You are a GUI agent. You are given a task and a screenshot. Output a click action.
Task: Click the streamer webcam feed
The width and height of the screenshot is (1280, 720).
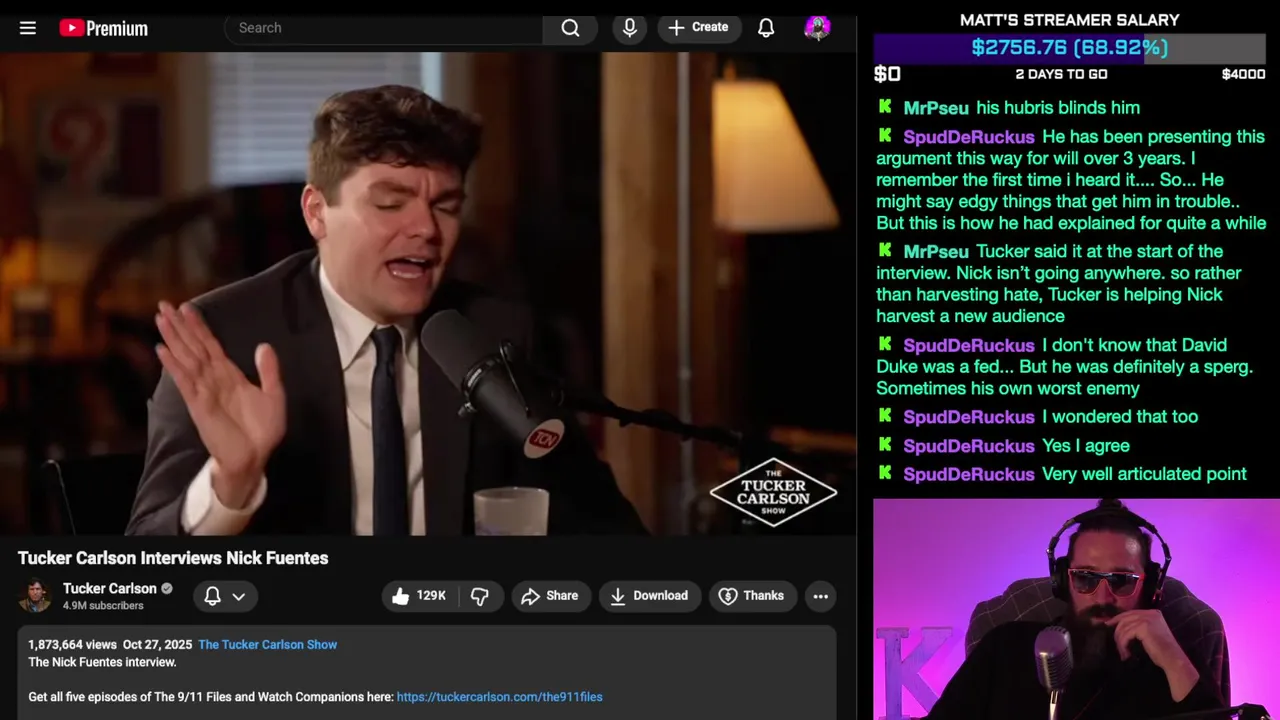(1076, 609)
